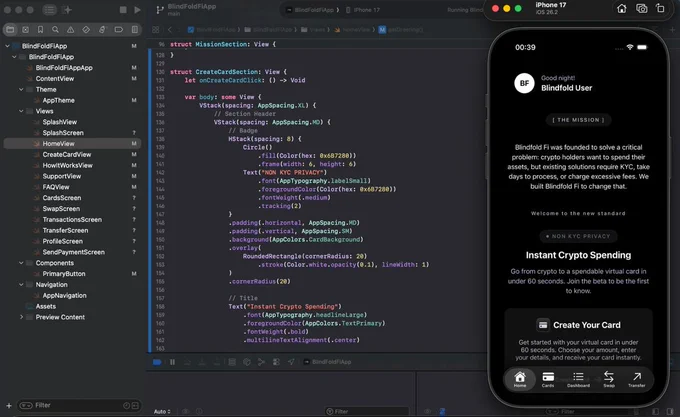Click the navigator Filter field
Viewport: 680px width, 417px height.
point(79,405)
